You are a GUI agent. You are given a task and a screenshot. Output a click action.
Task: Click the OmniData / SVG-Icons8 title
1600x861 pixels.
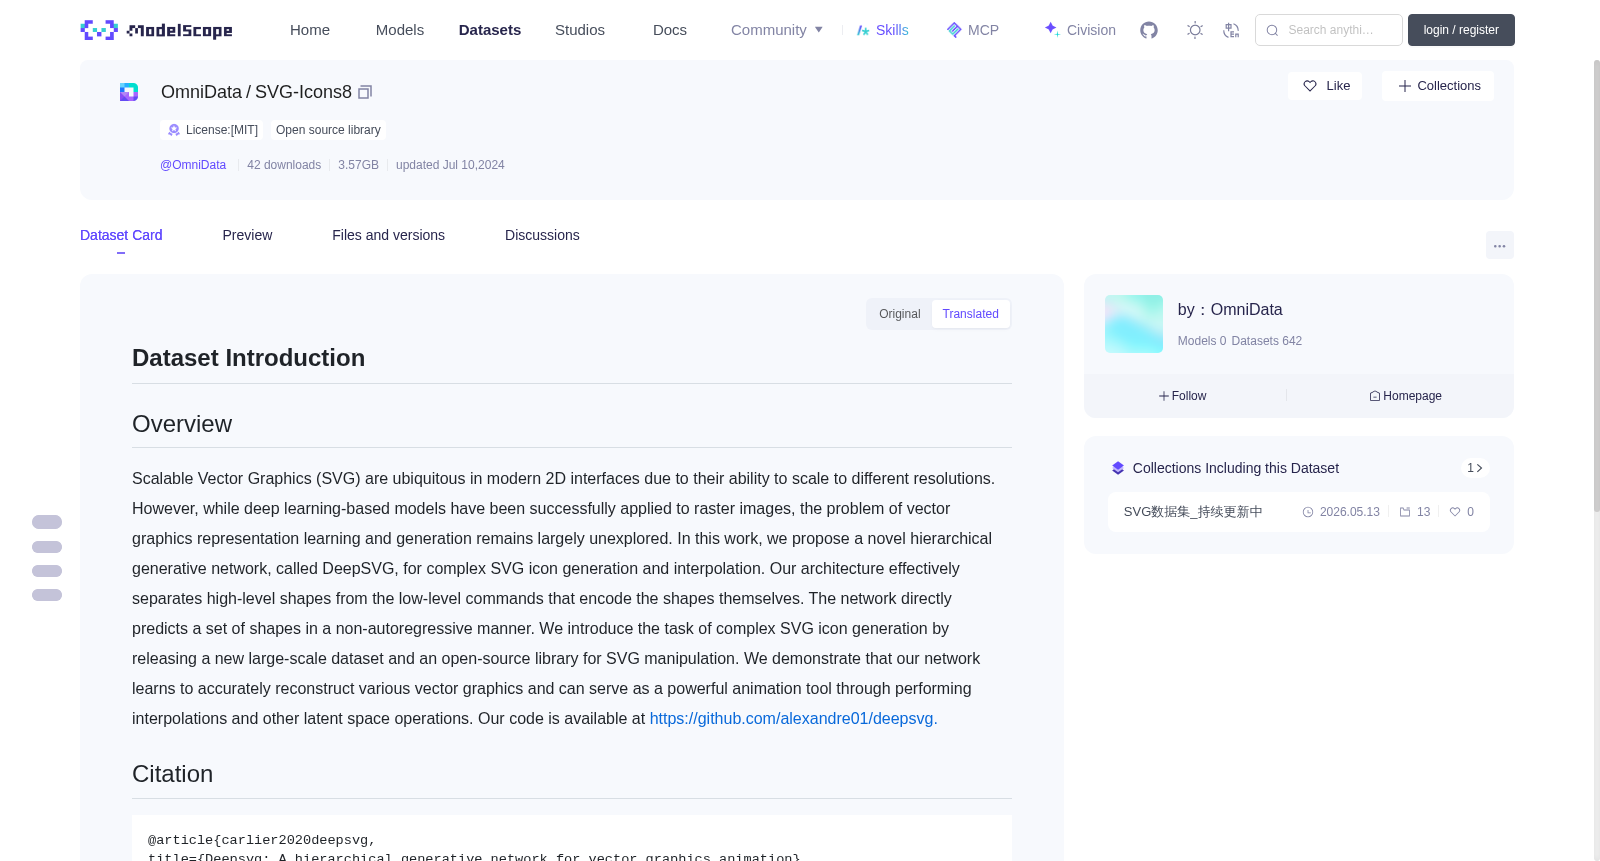(x=256, y=92)
